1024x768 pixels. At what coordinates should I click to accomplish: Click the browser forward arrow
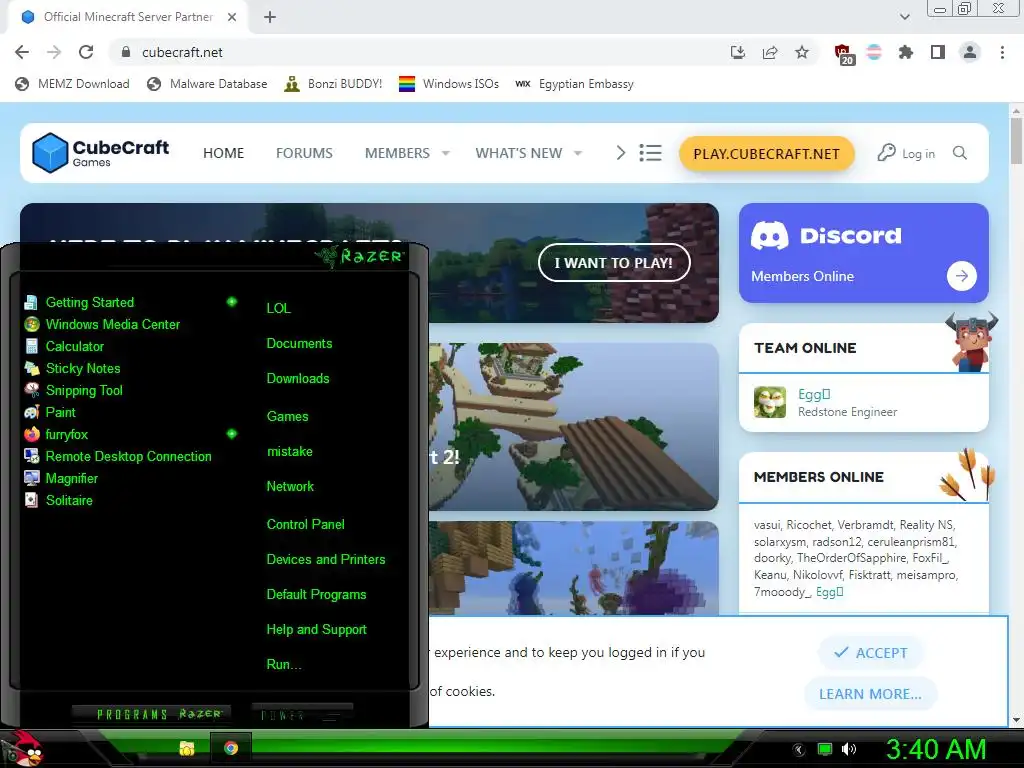pos(54,52)
